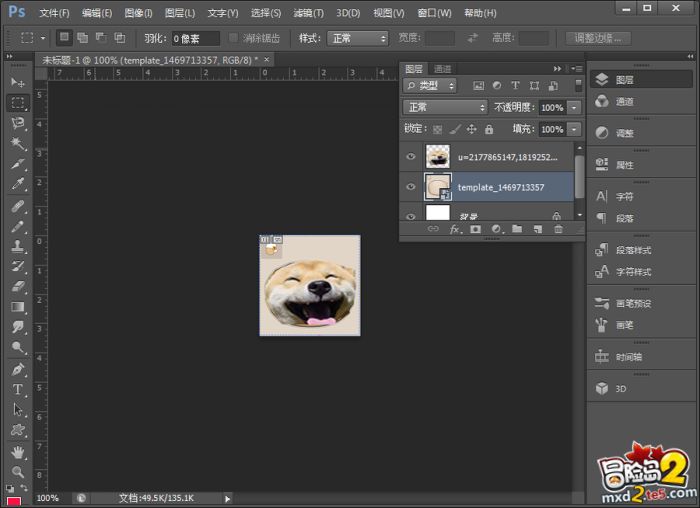Viewport: 700px width, 508px height.
Task: Add a layer mask
Action: (x=475, y=229)
